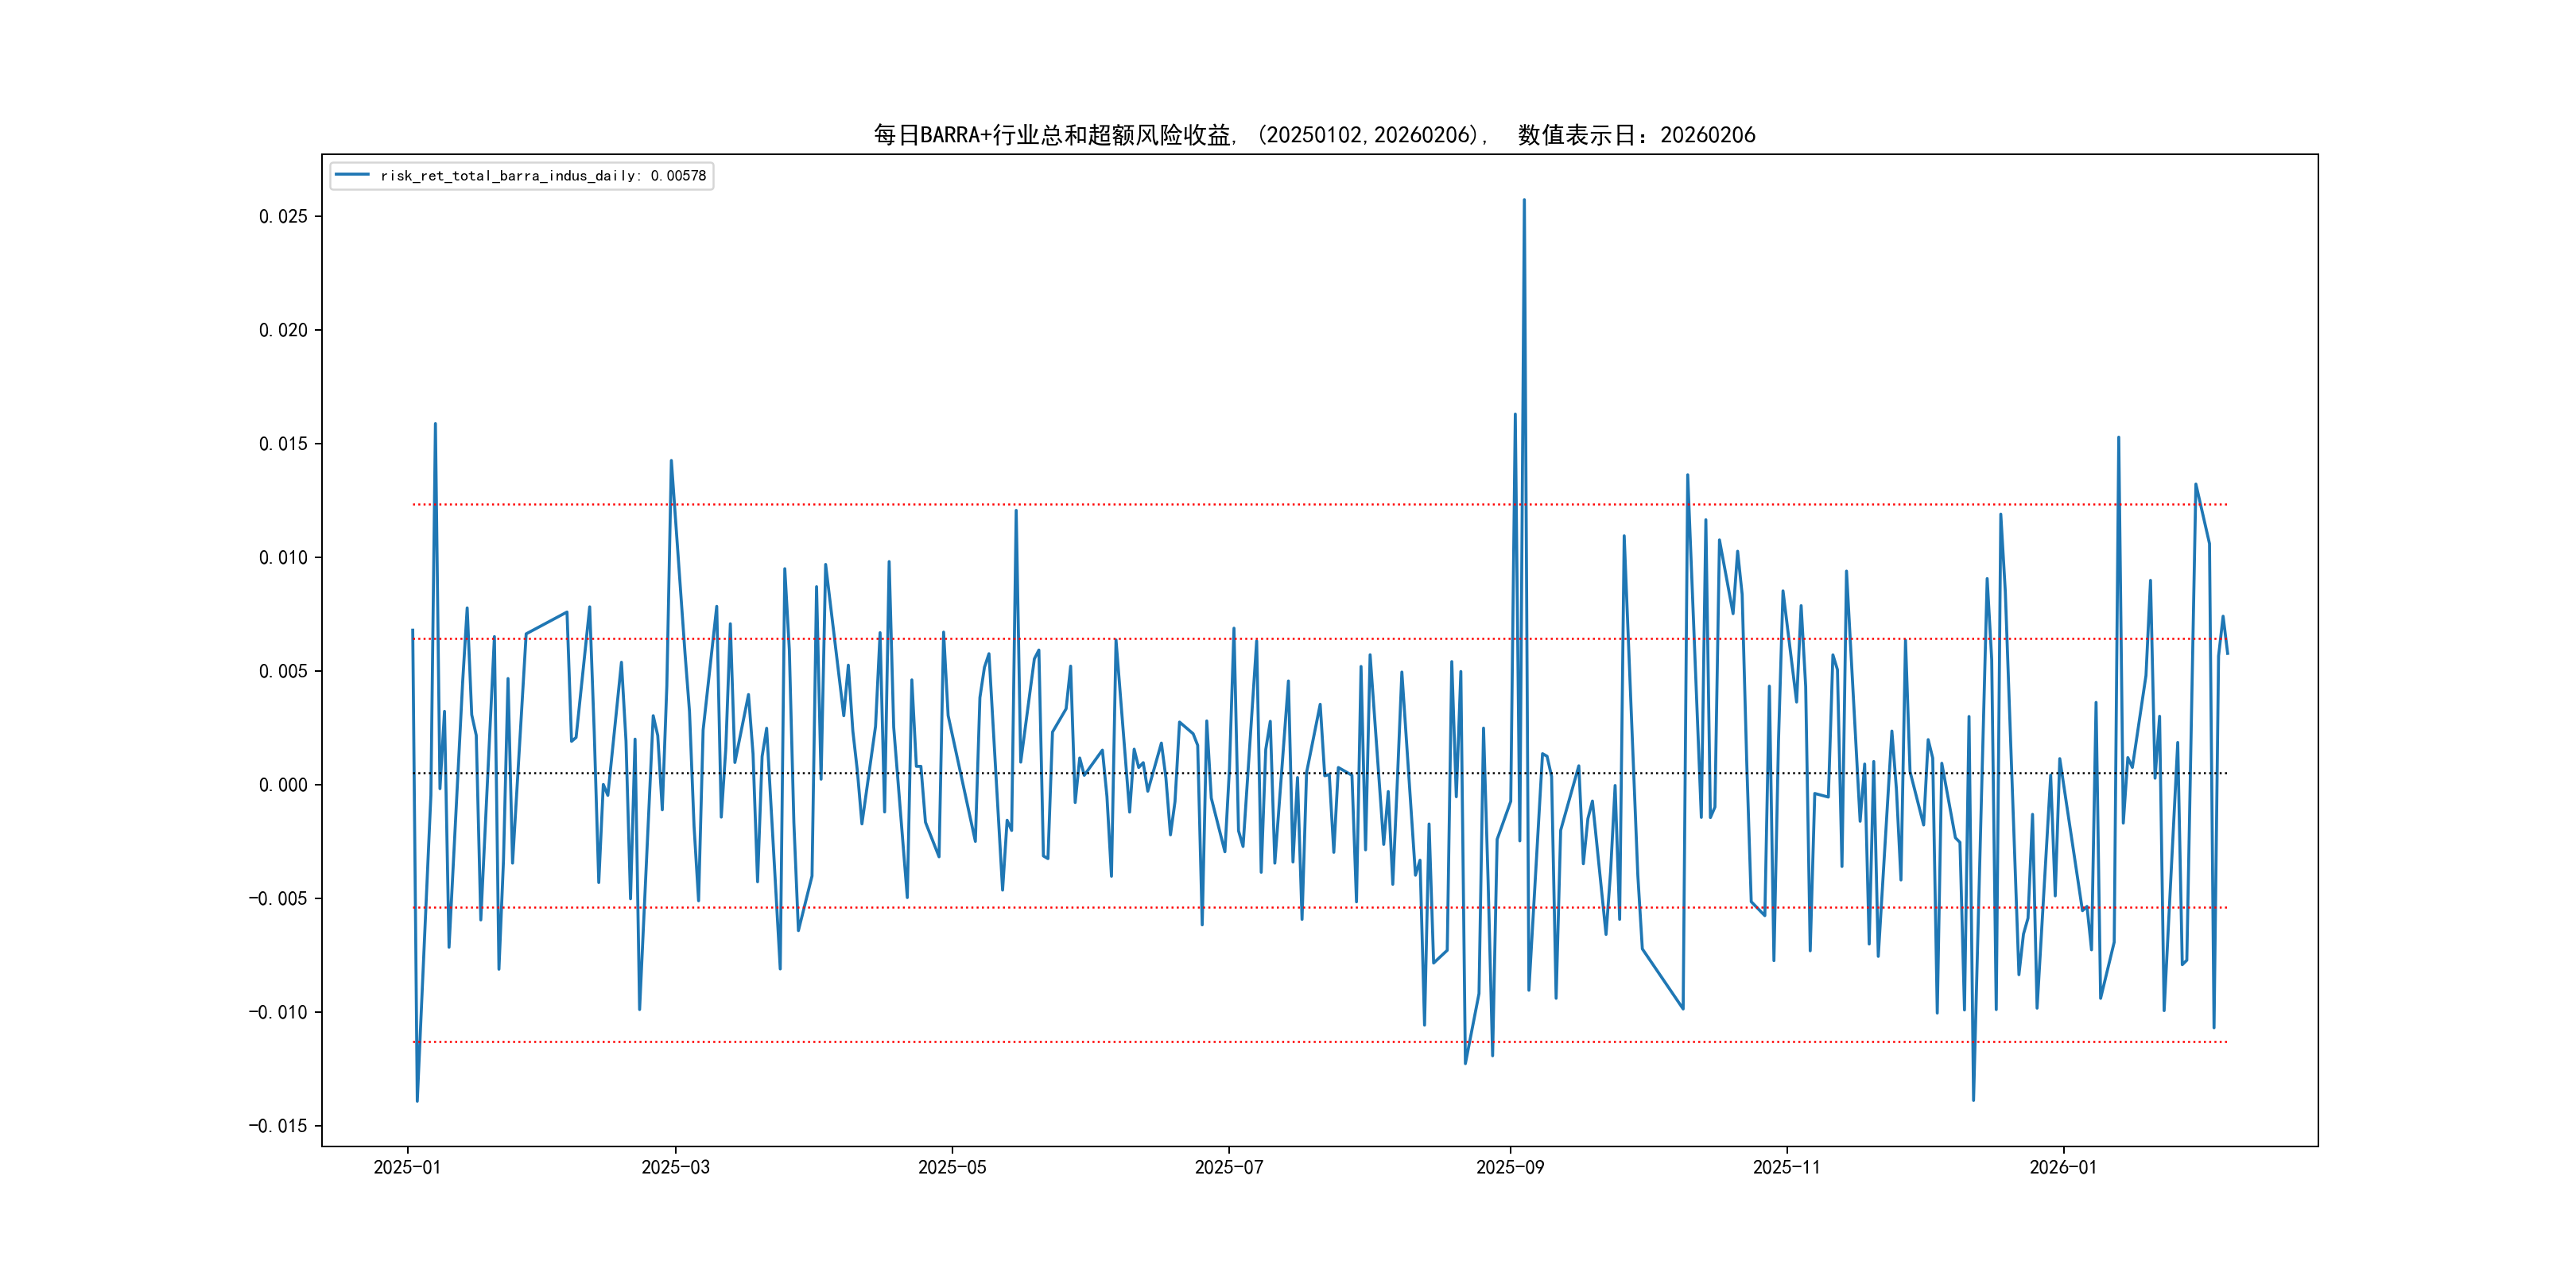Viewport: 2576px width, 1288px height.
Task: Click the 2025-01 x-axis date label
Action: [x=407, y=1167]
